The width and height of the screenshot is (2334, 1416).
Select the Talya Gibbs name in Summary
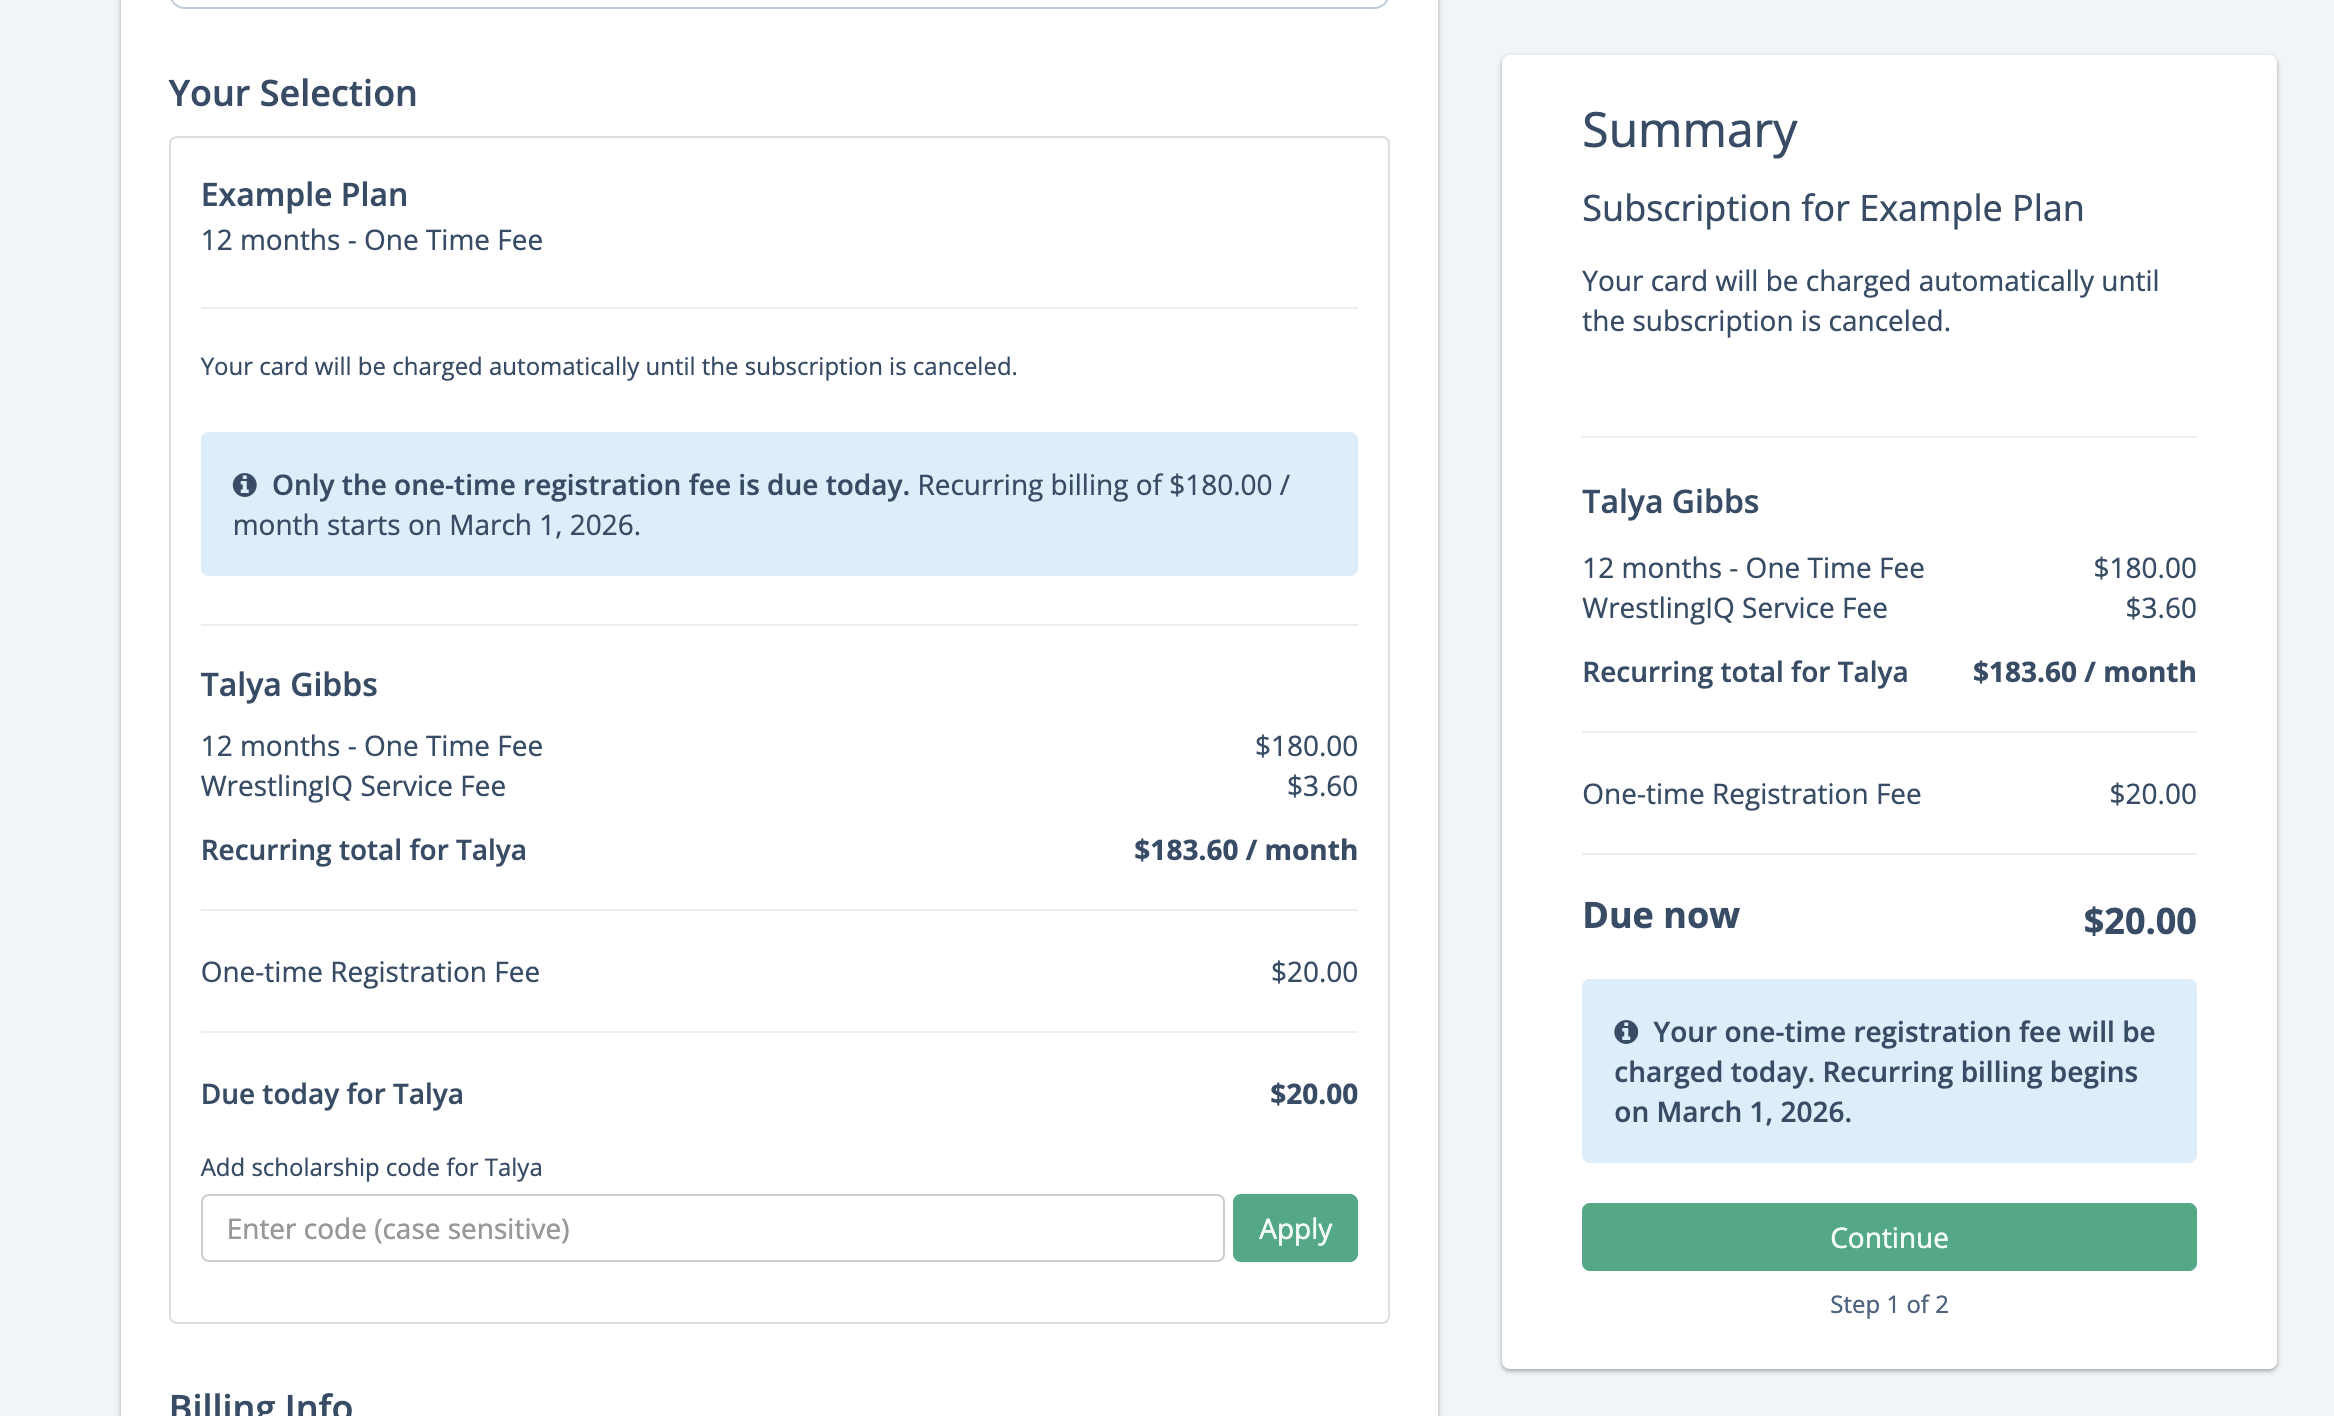pyautogui.click(x=1670, y=502)
